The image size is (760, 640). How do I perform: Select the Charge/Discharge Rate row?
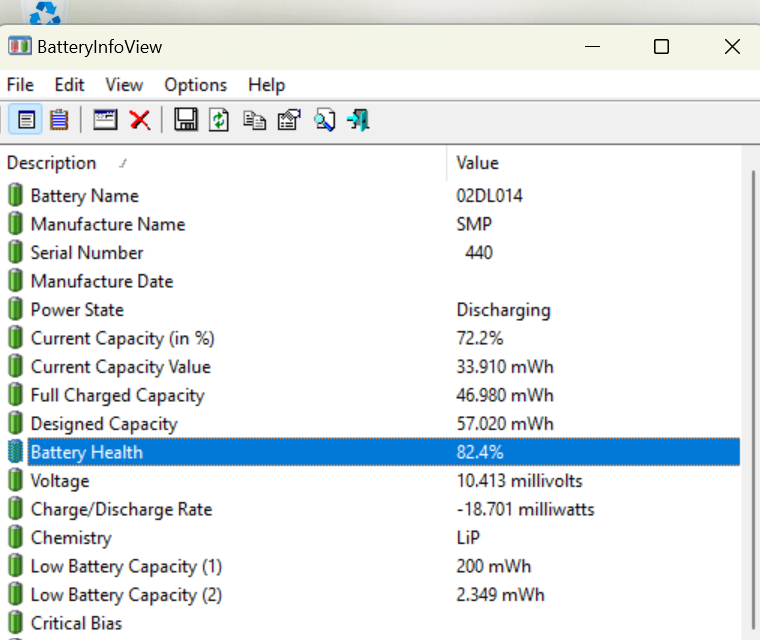click(370, 509)
